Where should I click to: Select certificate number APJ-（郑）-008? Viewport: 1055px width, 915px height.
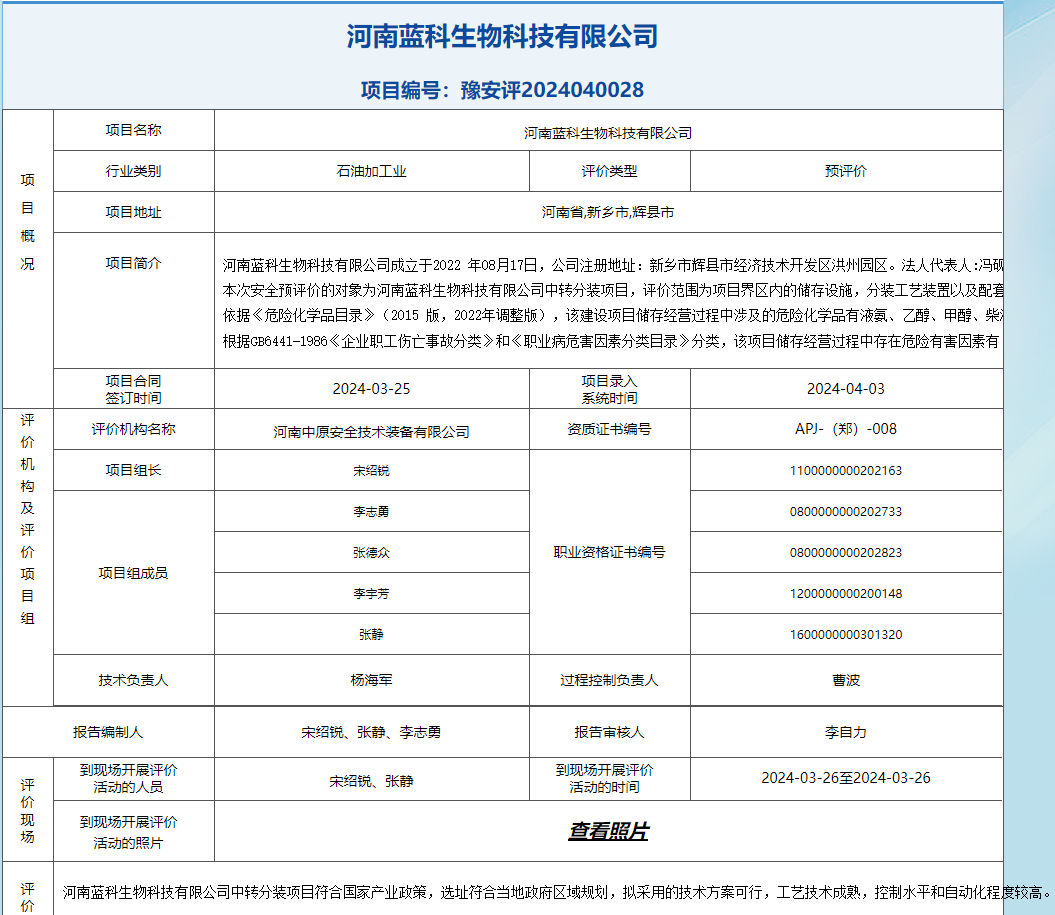[x=846, y=429]
